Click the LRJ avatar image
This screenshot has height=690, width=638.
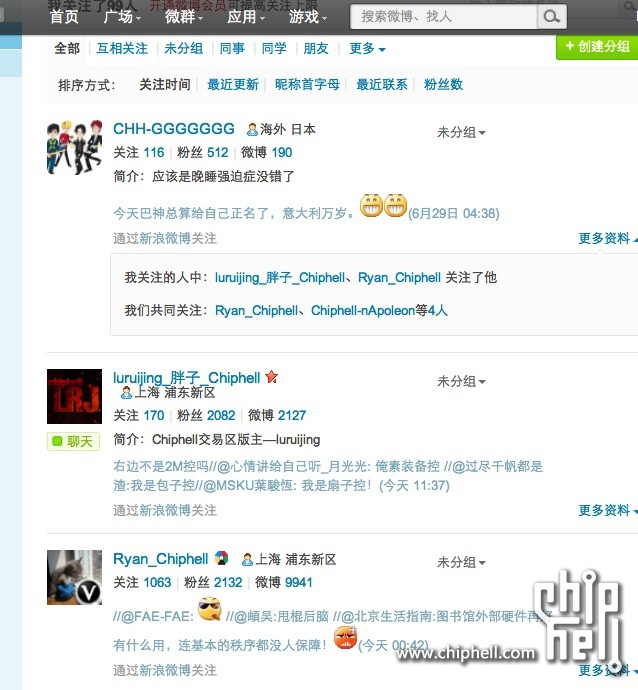[74, 396]
